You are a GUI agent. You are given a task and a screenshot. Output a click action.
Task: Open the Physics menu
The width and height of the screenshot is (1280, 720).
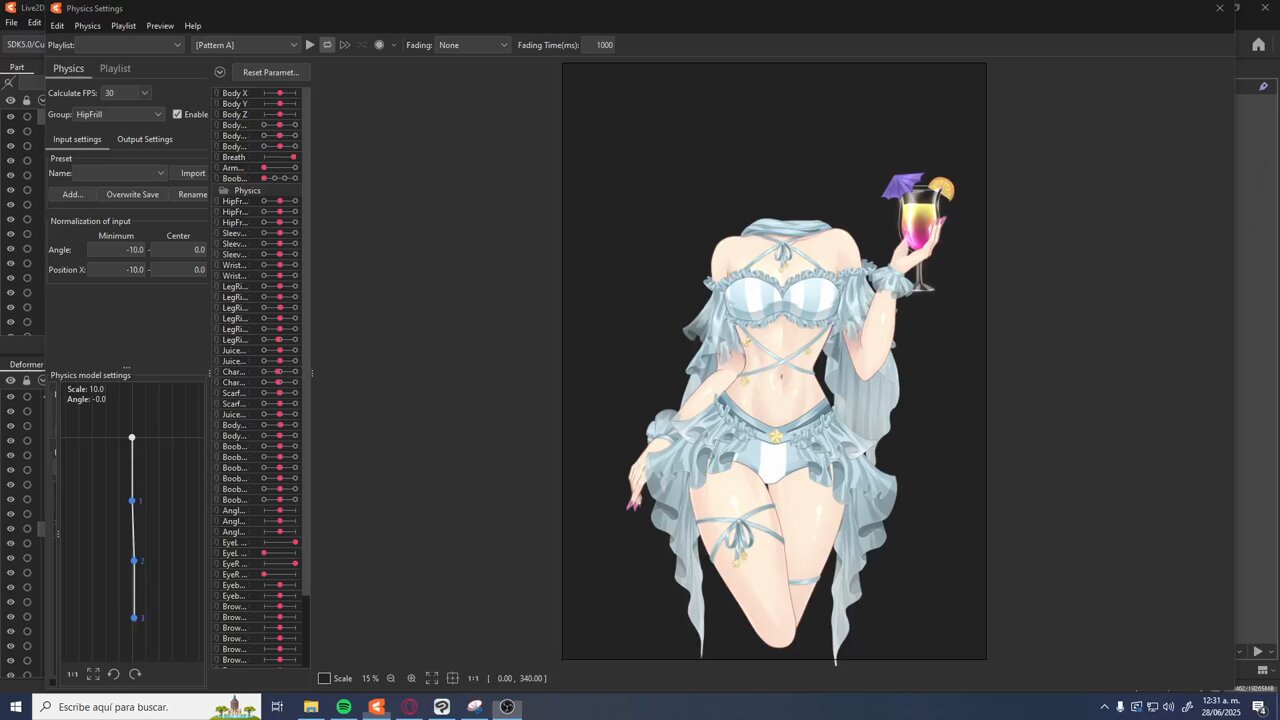(87, 26)
